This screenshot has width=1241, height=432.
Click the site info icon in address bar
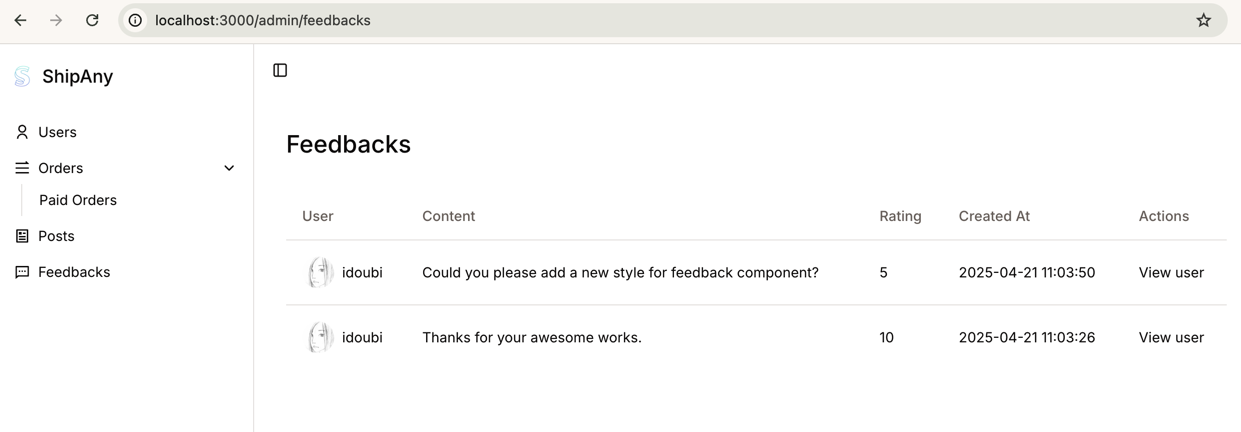click(x=136, y=20)
